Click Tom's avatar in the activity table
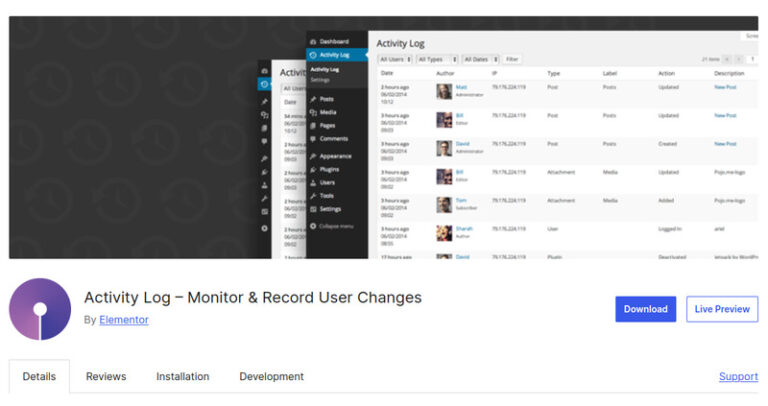The image size is (768, 406). click(x=444, y=205)
